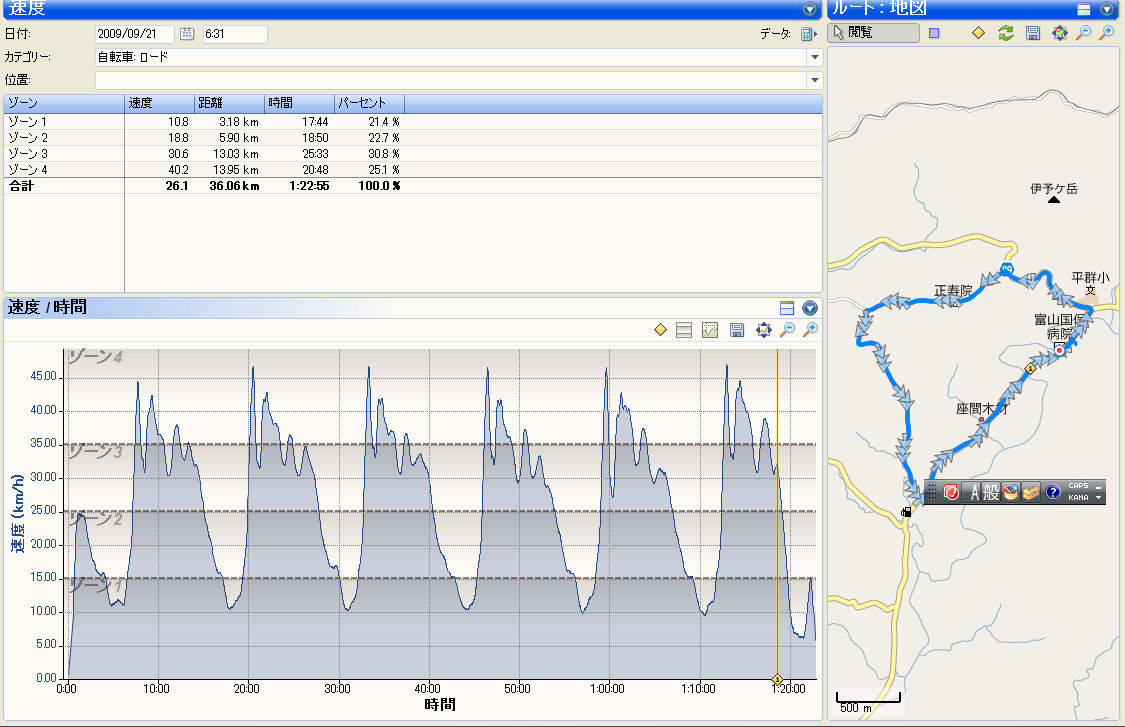Screen dimensions: 1125x727
Task: Toggle chart fill style icon
Action: [710, 329]
